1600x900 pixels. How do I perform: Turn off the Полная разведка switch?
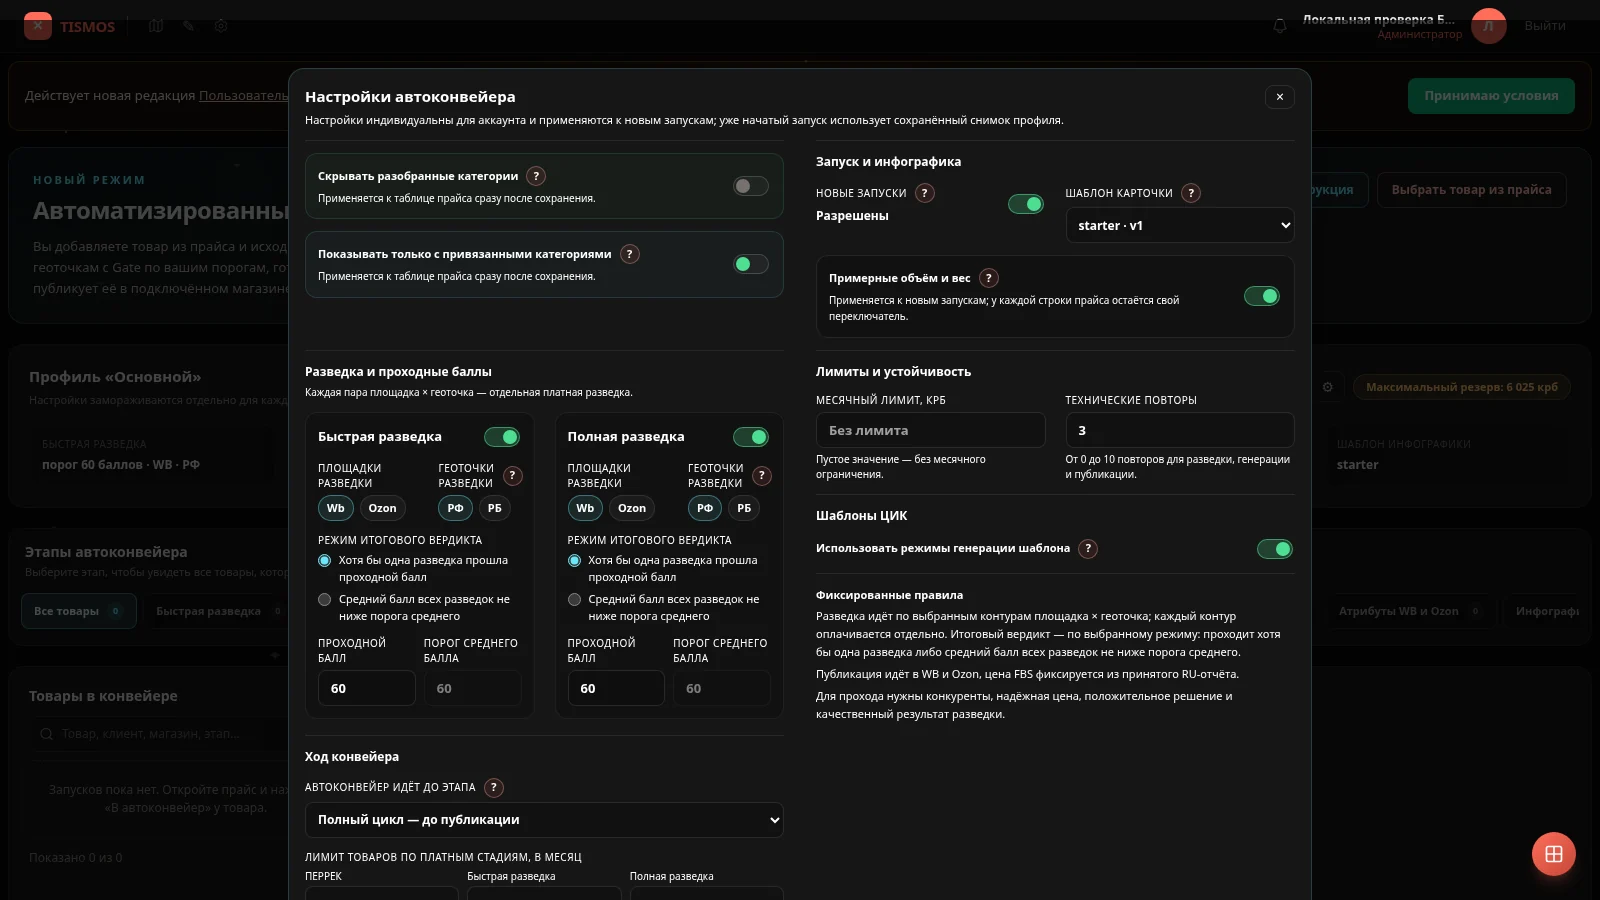(x=751, y=437)
